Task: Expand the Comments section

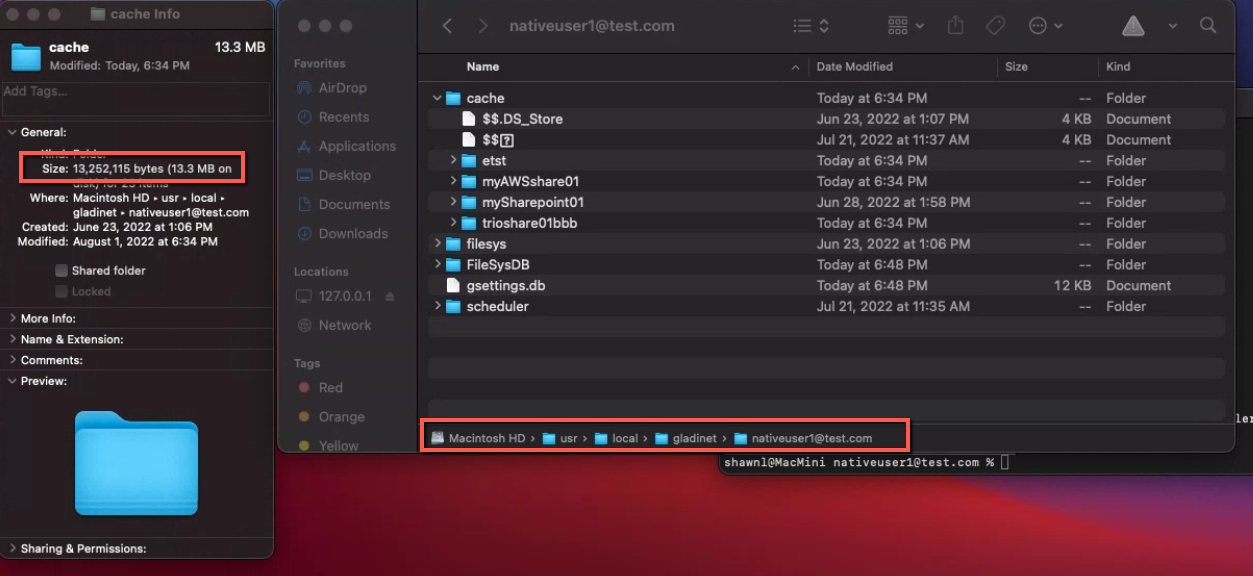Action: [12, 360]
